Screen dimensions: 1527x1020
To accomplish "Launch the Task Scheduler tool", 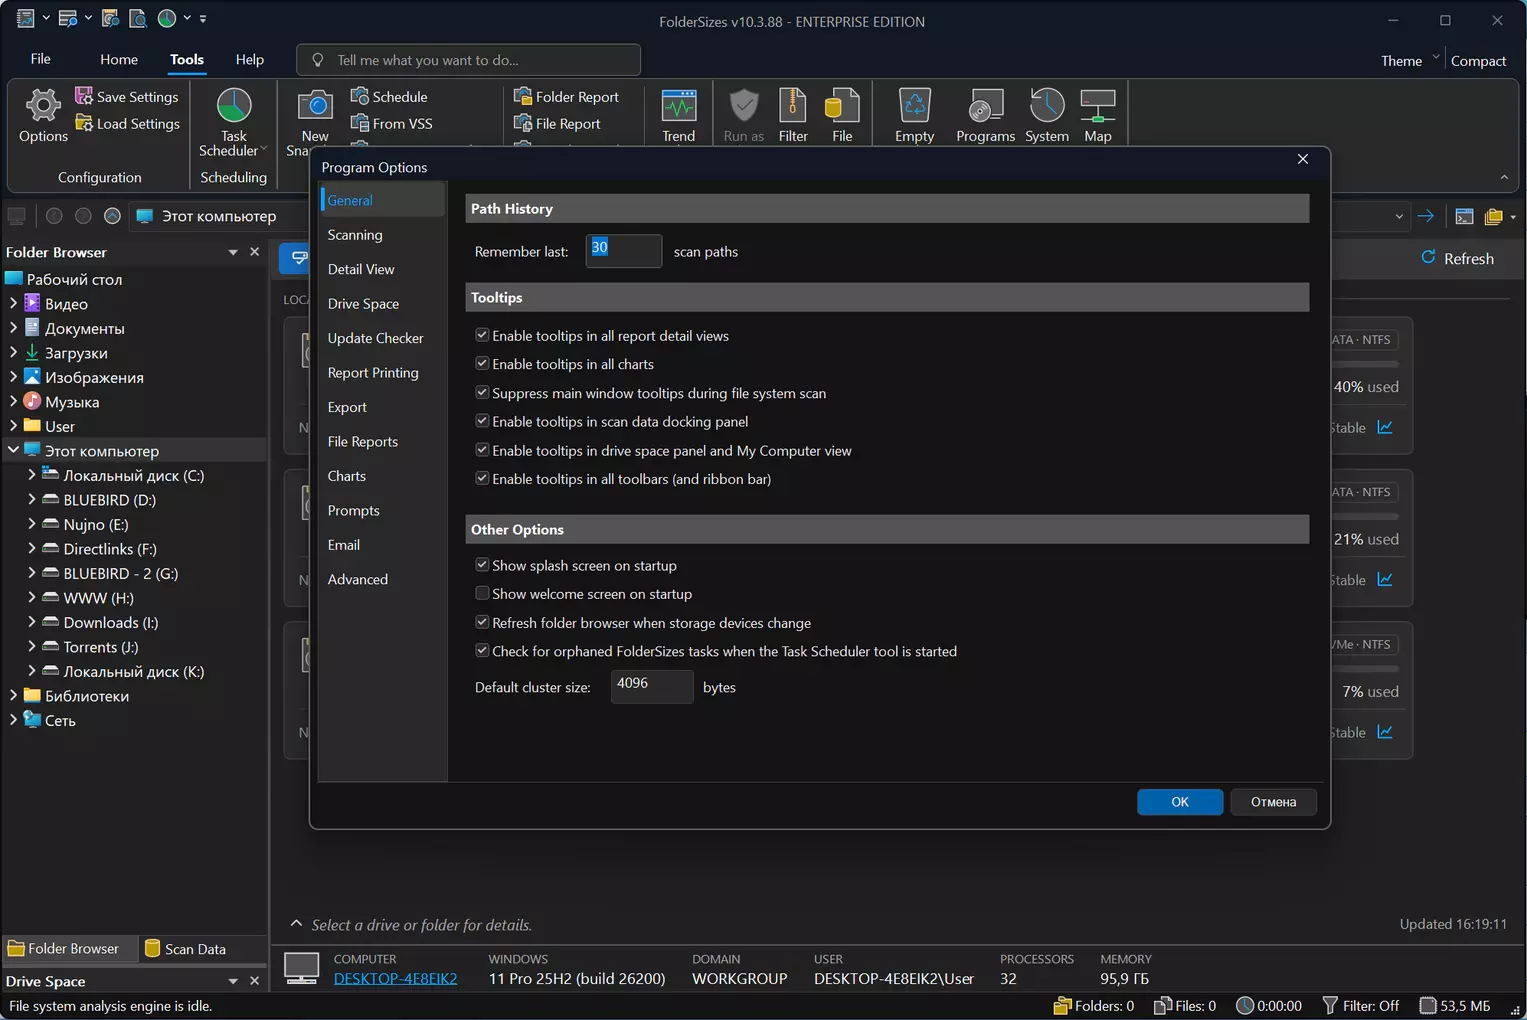I will tap(233, 122).
